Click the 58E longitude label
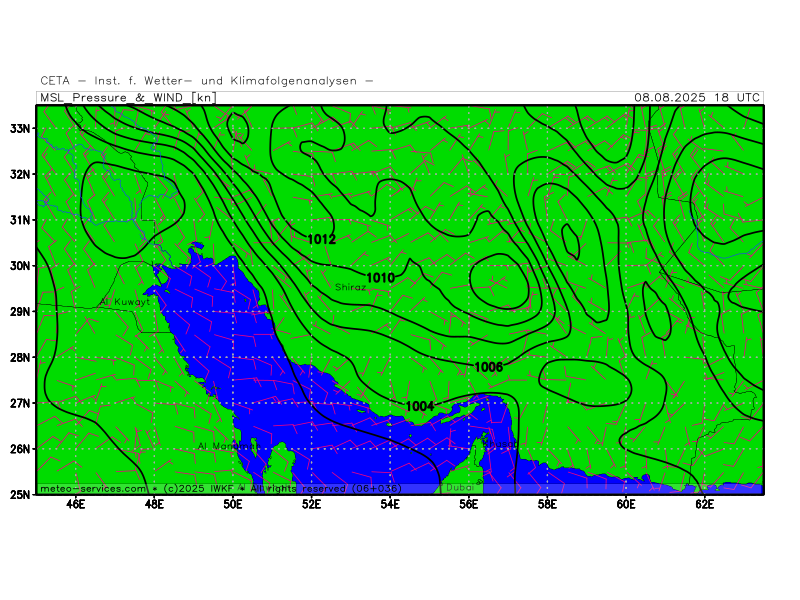This screenshot has width=800, height=600. click(547, 505)
